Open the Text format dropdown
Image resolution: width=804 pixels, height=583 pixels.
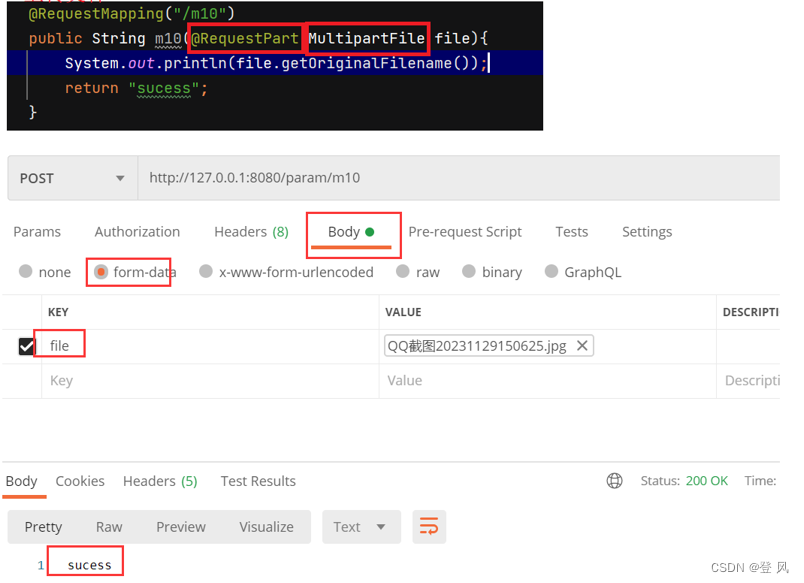click(361, 527)
